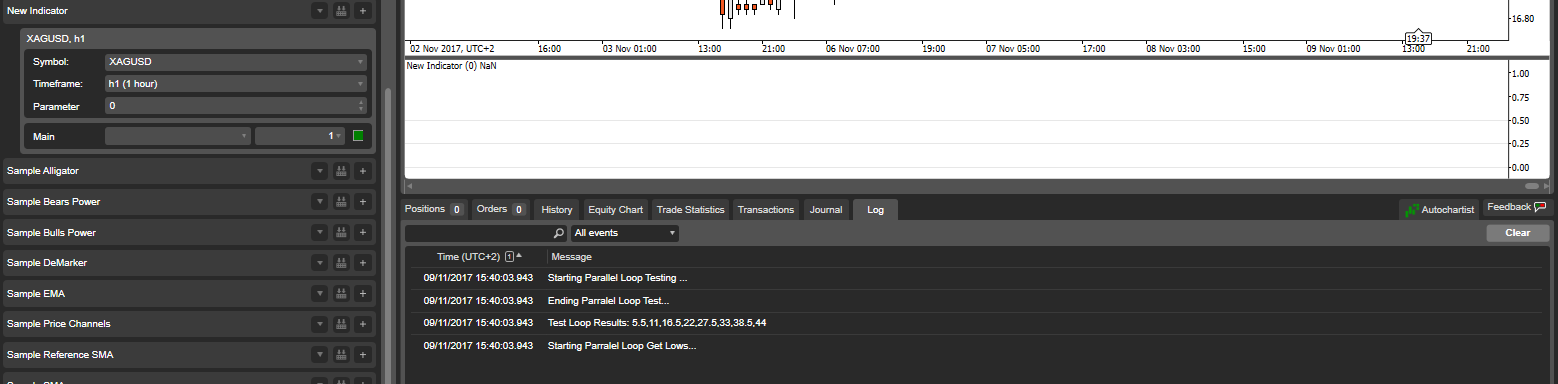Switch to the Positions tab
This screenshot has height=384, width=1558.
pos(434,210)
